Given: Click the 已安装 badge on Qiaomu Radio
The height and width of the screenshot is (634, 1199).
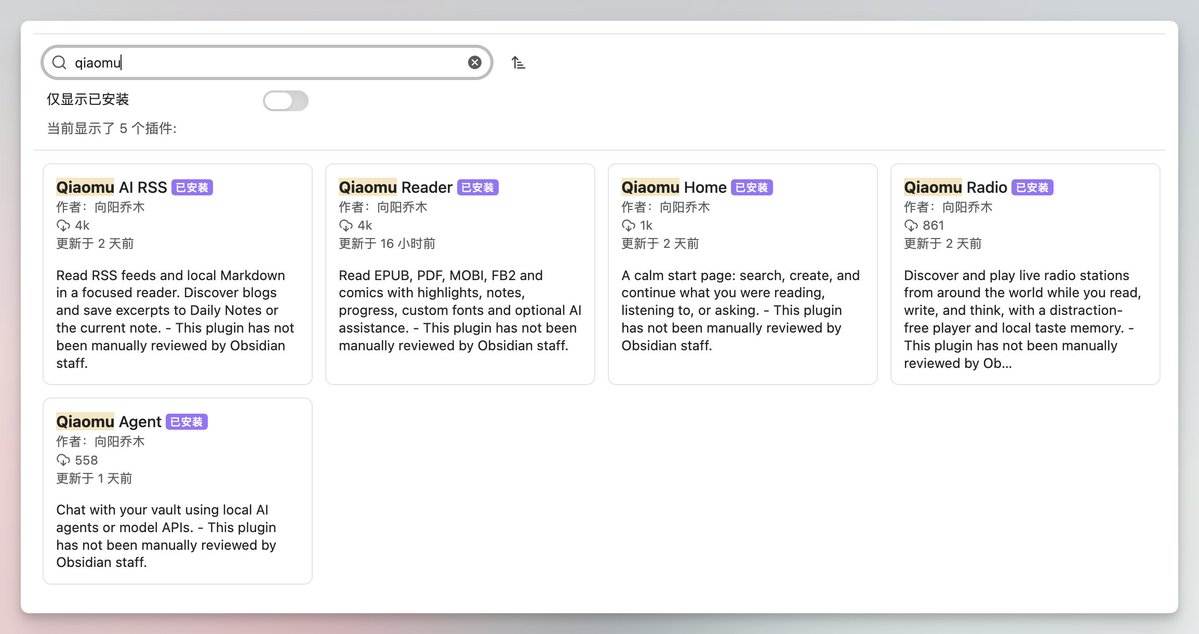Looking at the screenshot, I should [1032, 187].
